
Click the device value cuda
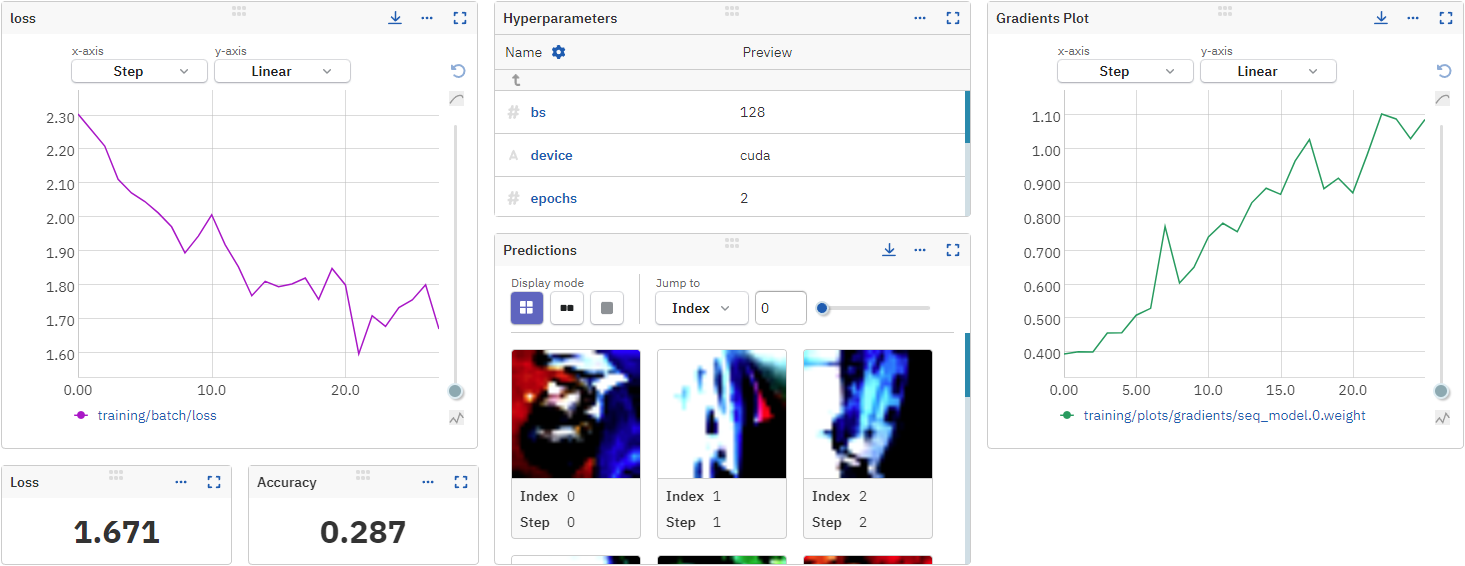[x=755, y=155]
